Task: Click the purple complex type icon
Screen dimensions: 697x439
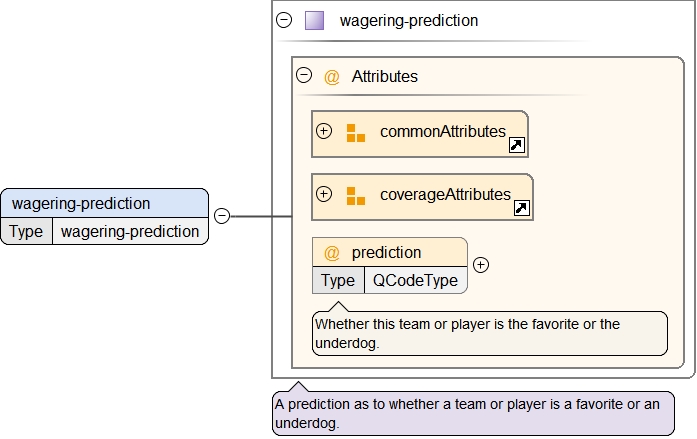Action: pos(314,20)
